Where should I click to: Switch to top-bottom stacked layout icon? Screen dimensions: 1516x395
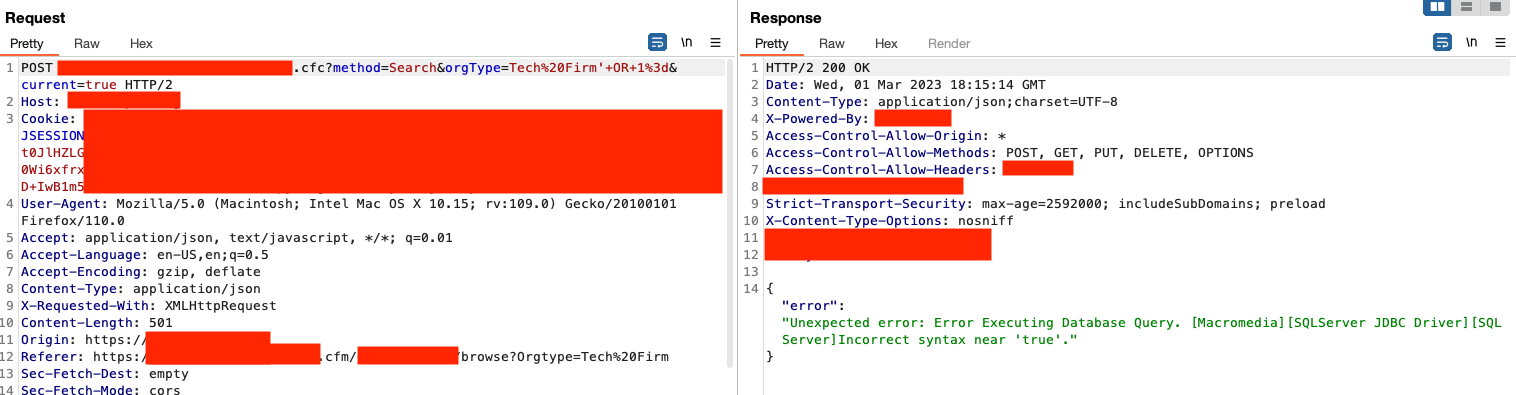coord(1466,7)
